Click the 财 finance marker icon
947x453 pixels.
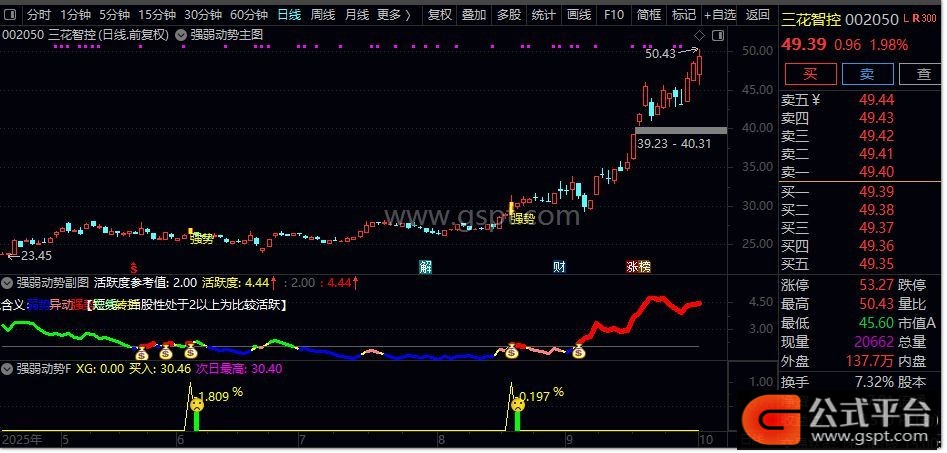click(x=559, y=267)
